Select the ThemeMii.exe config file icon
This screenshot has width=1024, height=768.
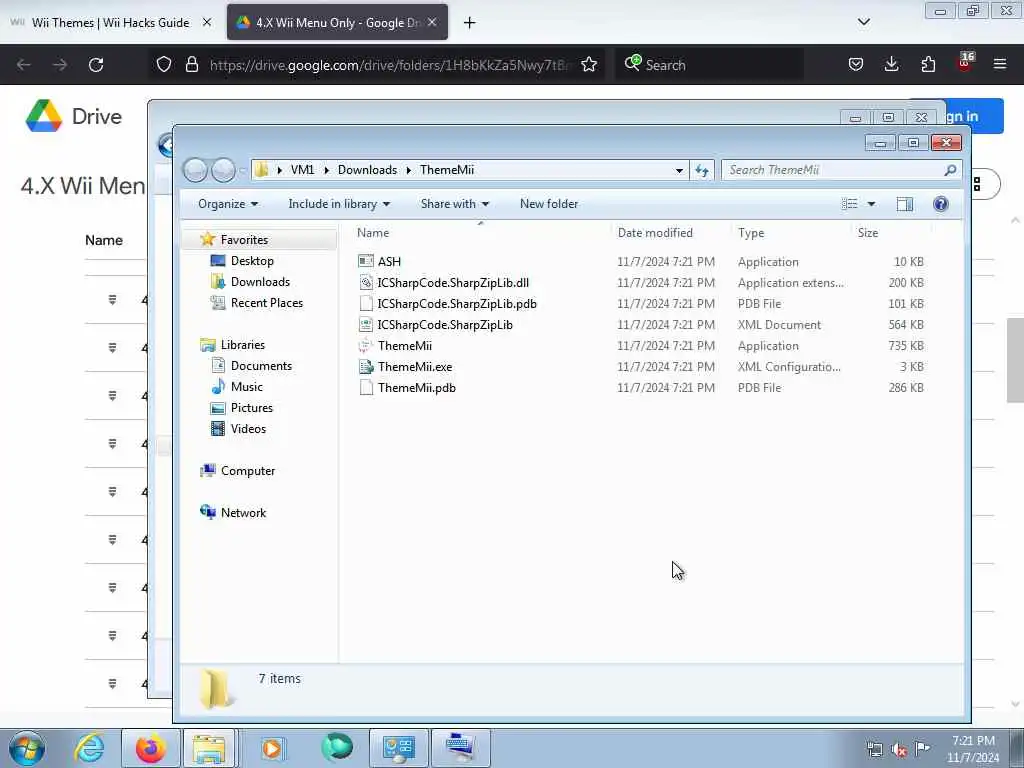tap(366, 366)
